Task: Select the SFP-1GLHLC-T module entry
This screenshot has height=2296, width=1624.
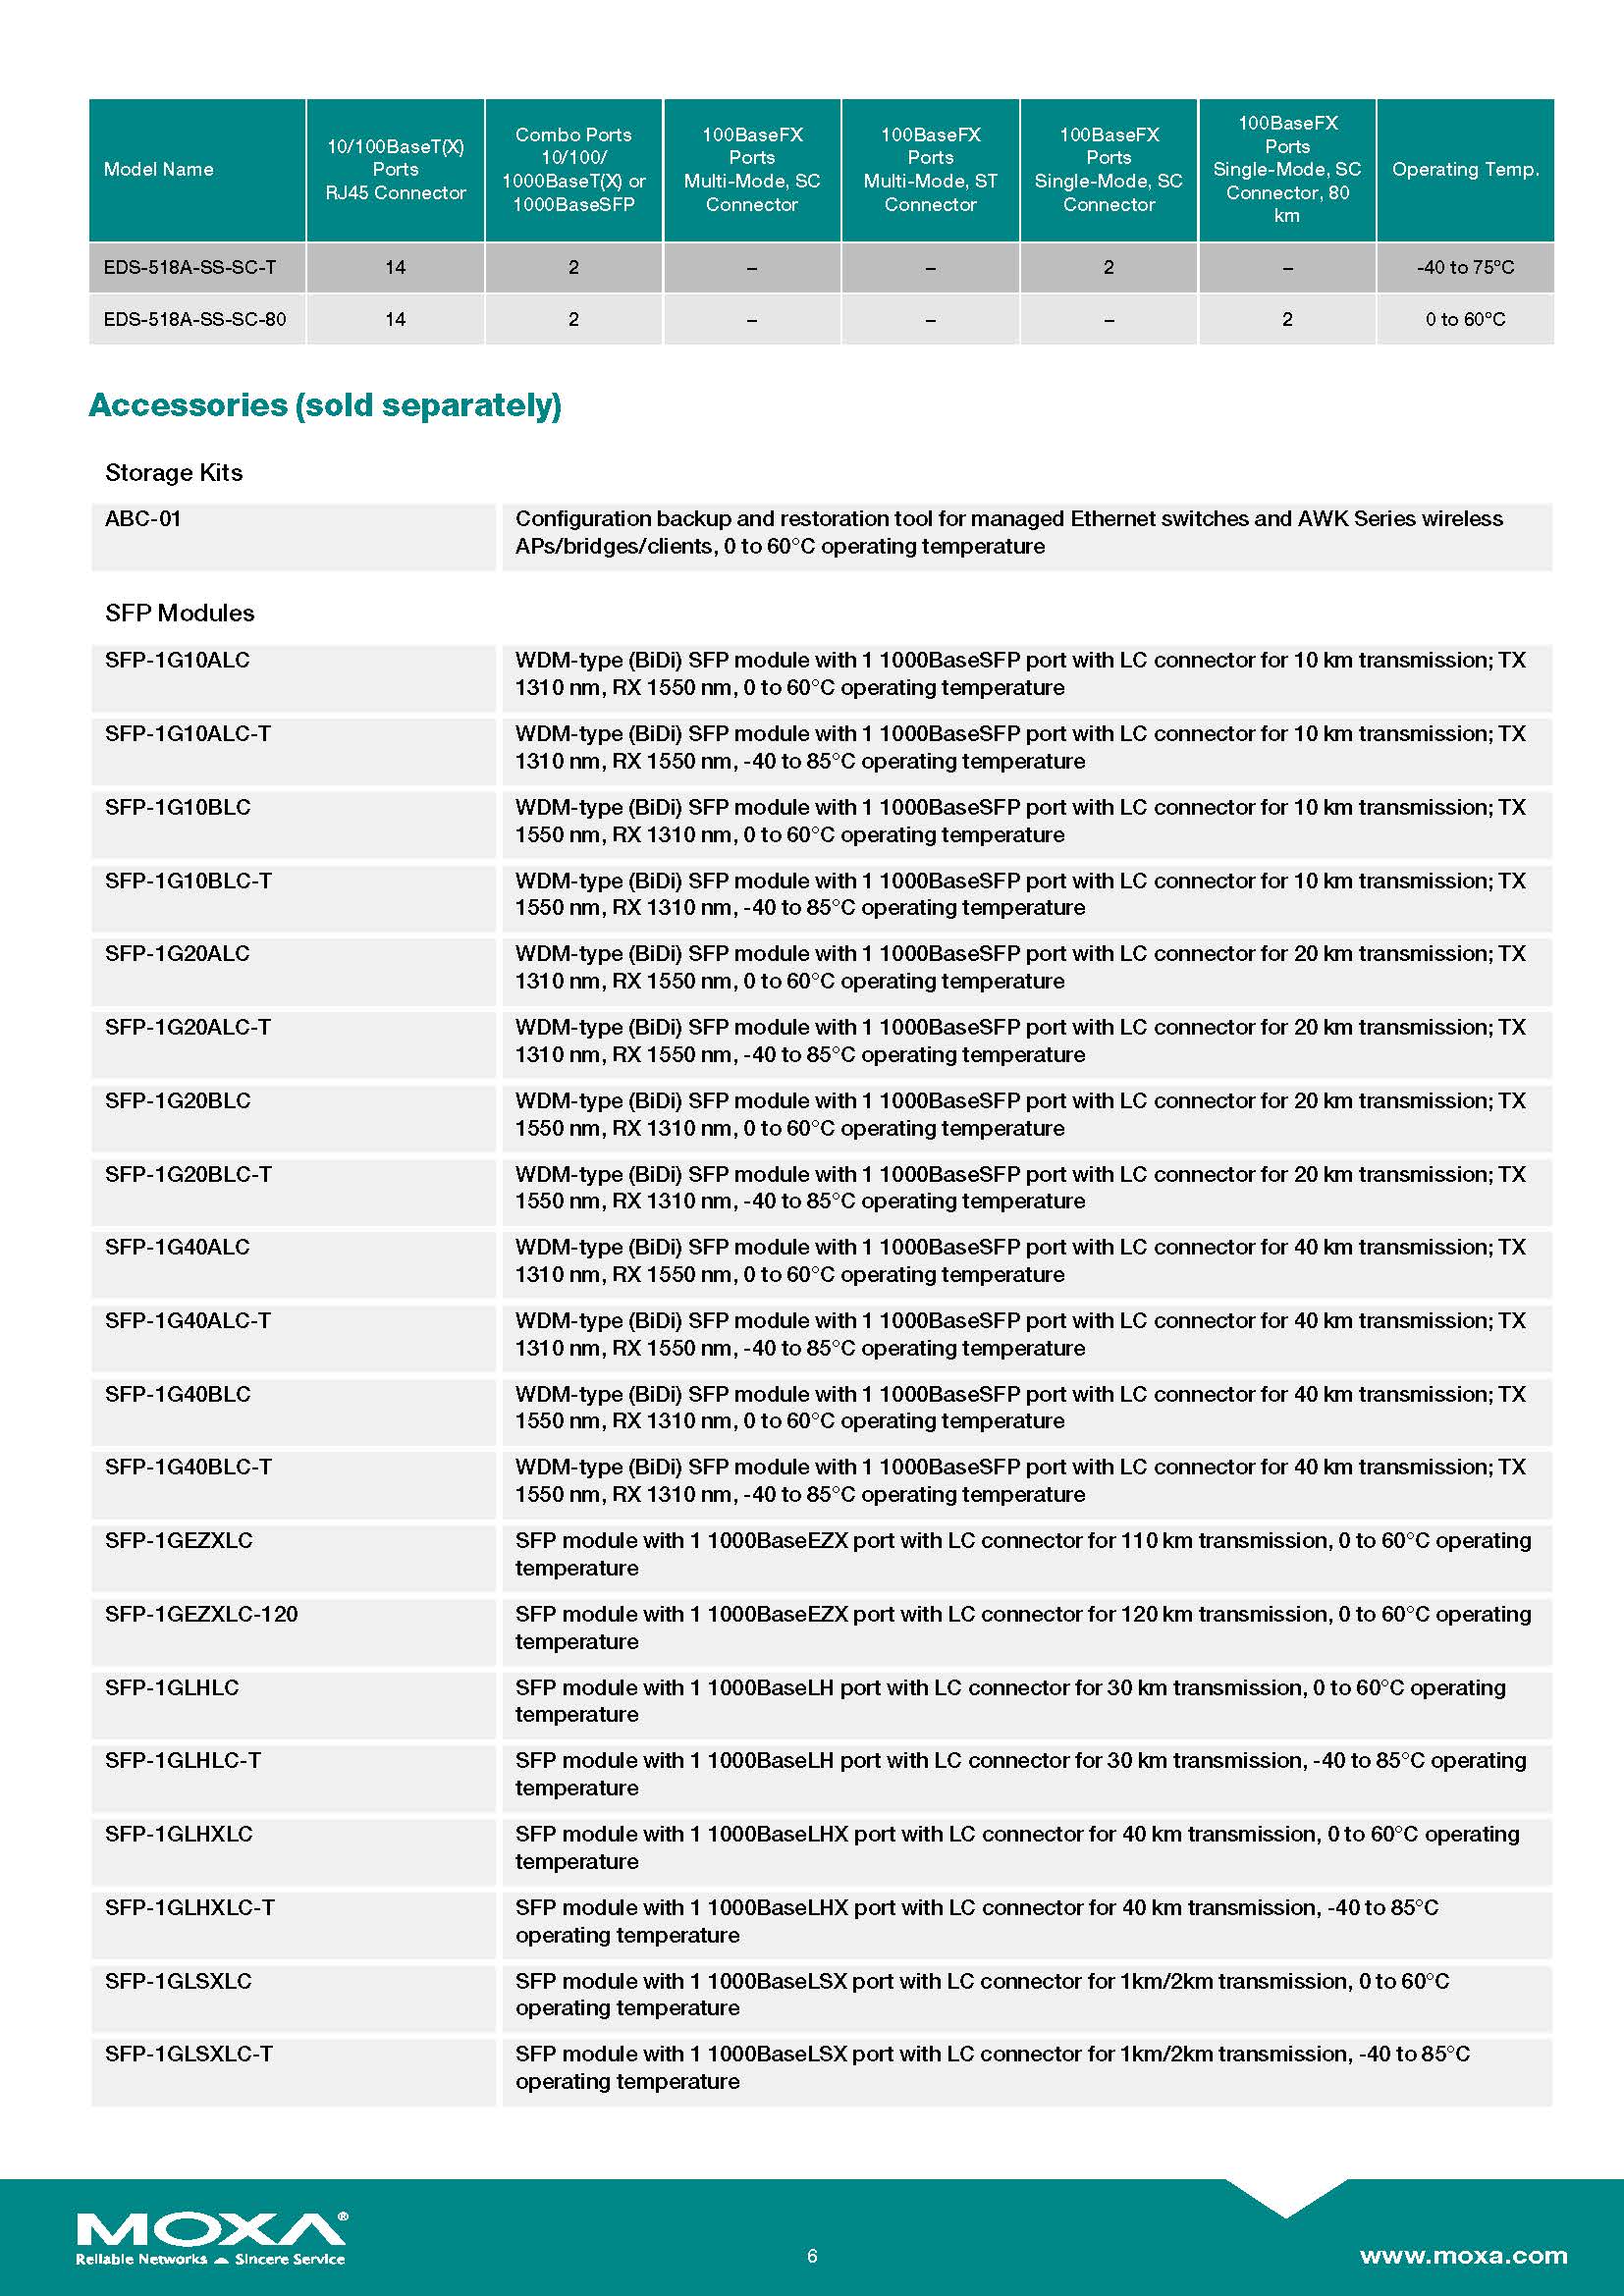Action: (183, 1761)
